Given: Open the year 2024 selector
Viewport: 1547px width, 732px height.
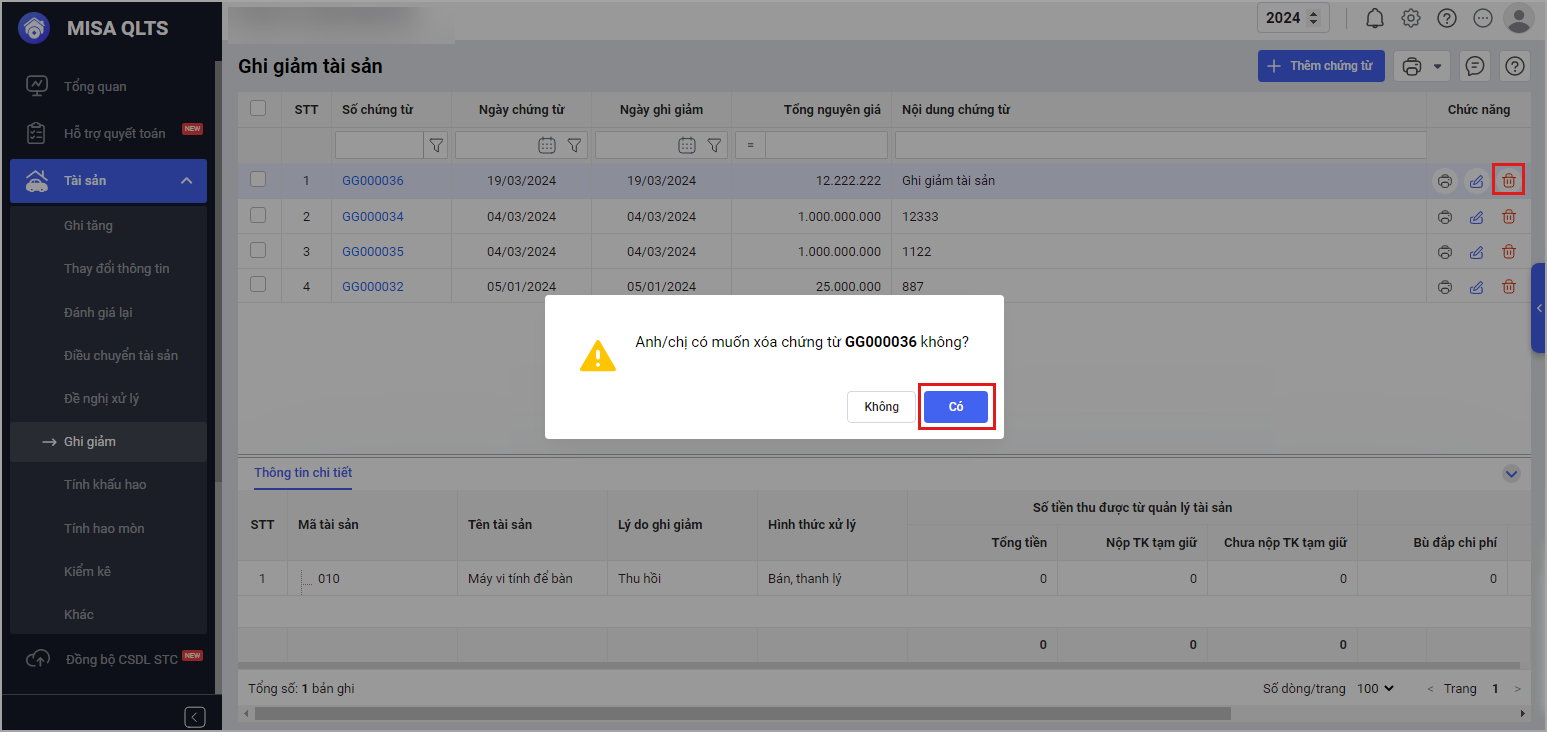Looking at the screenshot, I should (x=1294, y=17).
